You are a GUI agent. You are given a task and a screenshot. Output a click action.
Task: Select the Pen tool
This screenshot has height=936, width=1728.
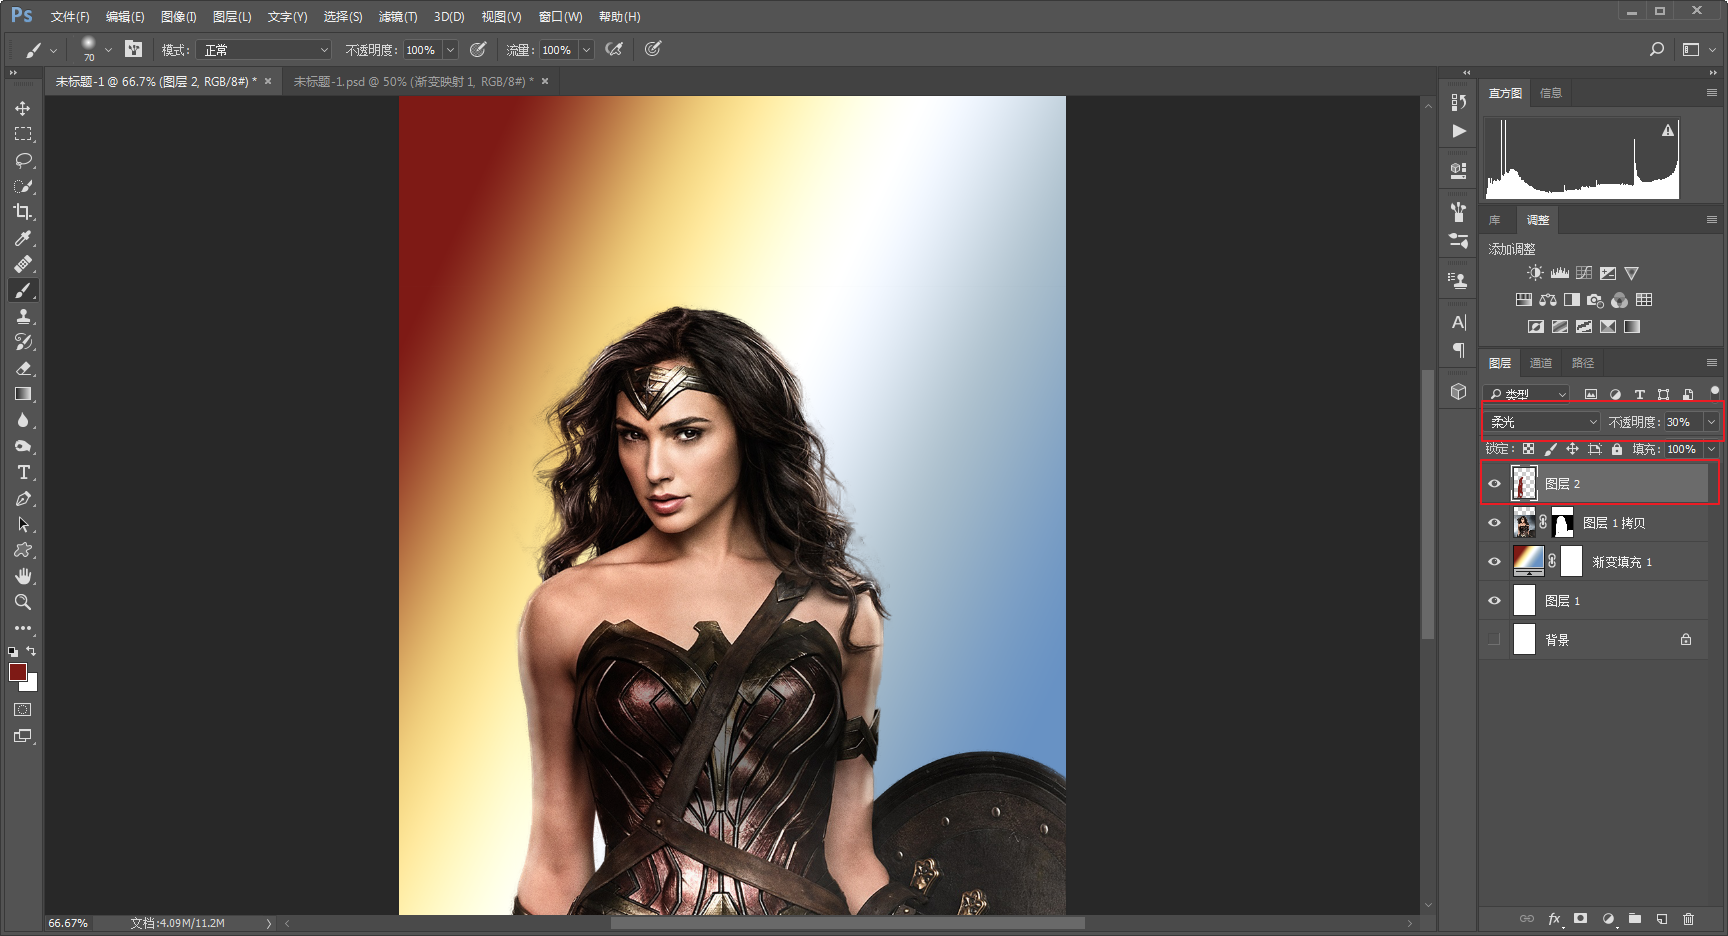(x=23, y=498)
